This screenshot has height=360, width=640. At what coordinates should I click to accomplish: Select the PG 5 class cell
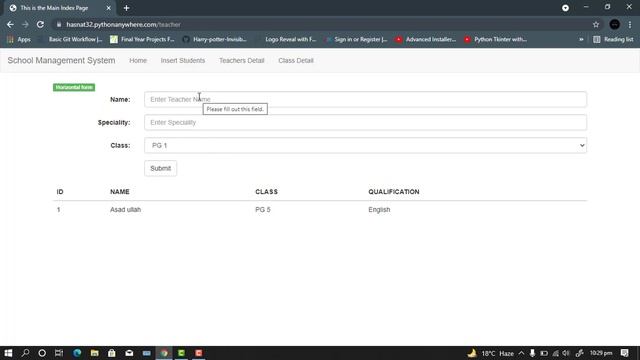point(263,209)
